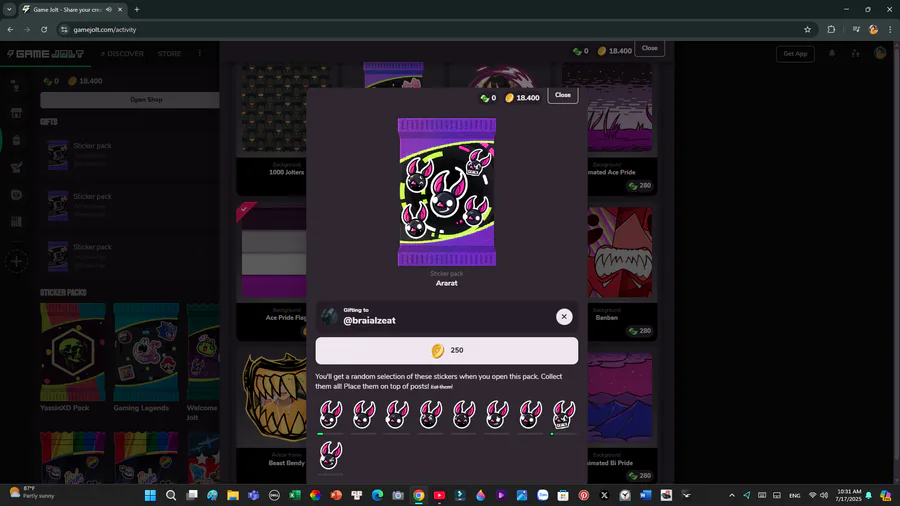Viewport: 900px width, 506px height.
Task: Click the Ararat sticker pack image
Action: pyautogui.click(x=447, y=192)
